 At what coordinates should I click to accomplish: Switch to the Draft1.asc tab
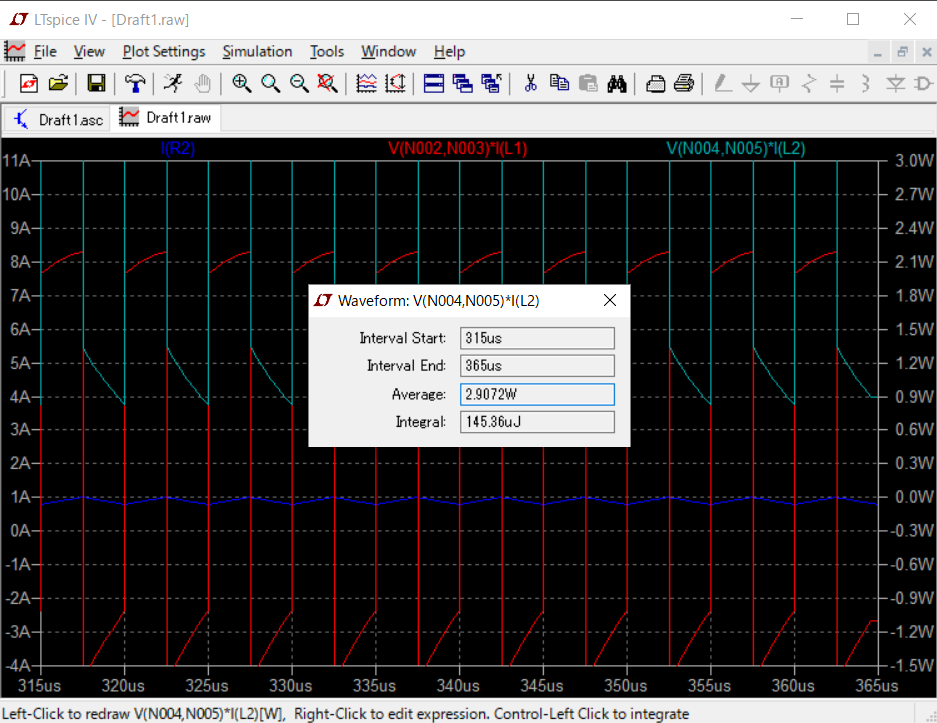(58, 120)
